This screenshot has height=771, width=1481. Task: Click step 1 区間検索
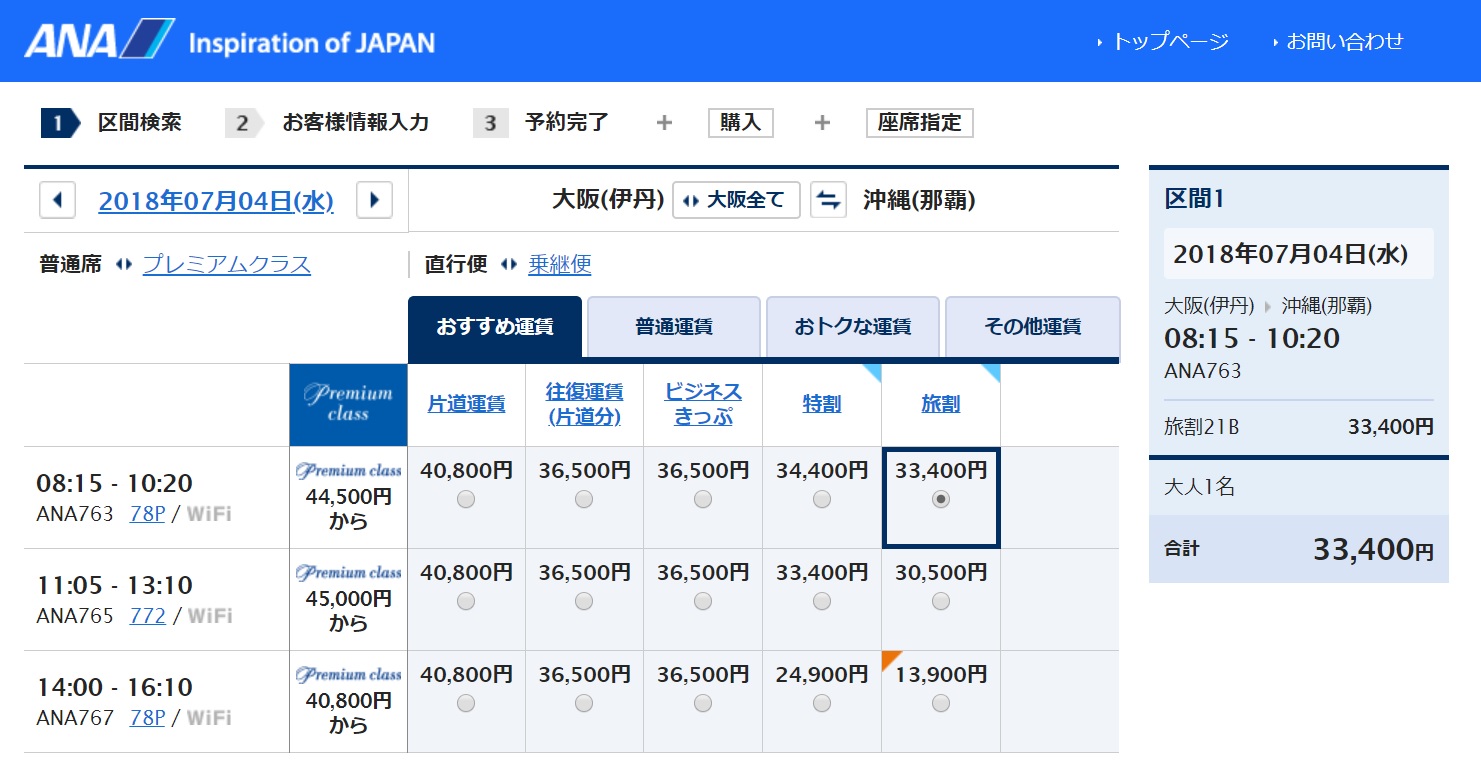pos(112,123)
